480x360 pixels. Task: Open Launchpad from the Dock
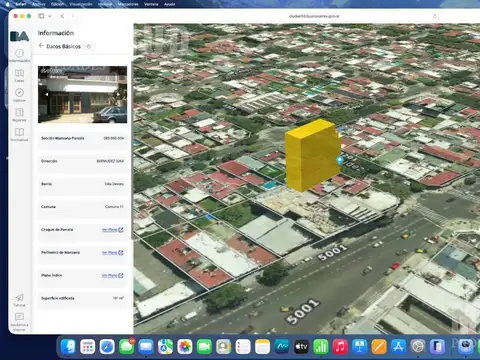(x=88, y=347)
